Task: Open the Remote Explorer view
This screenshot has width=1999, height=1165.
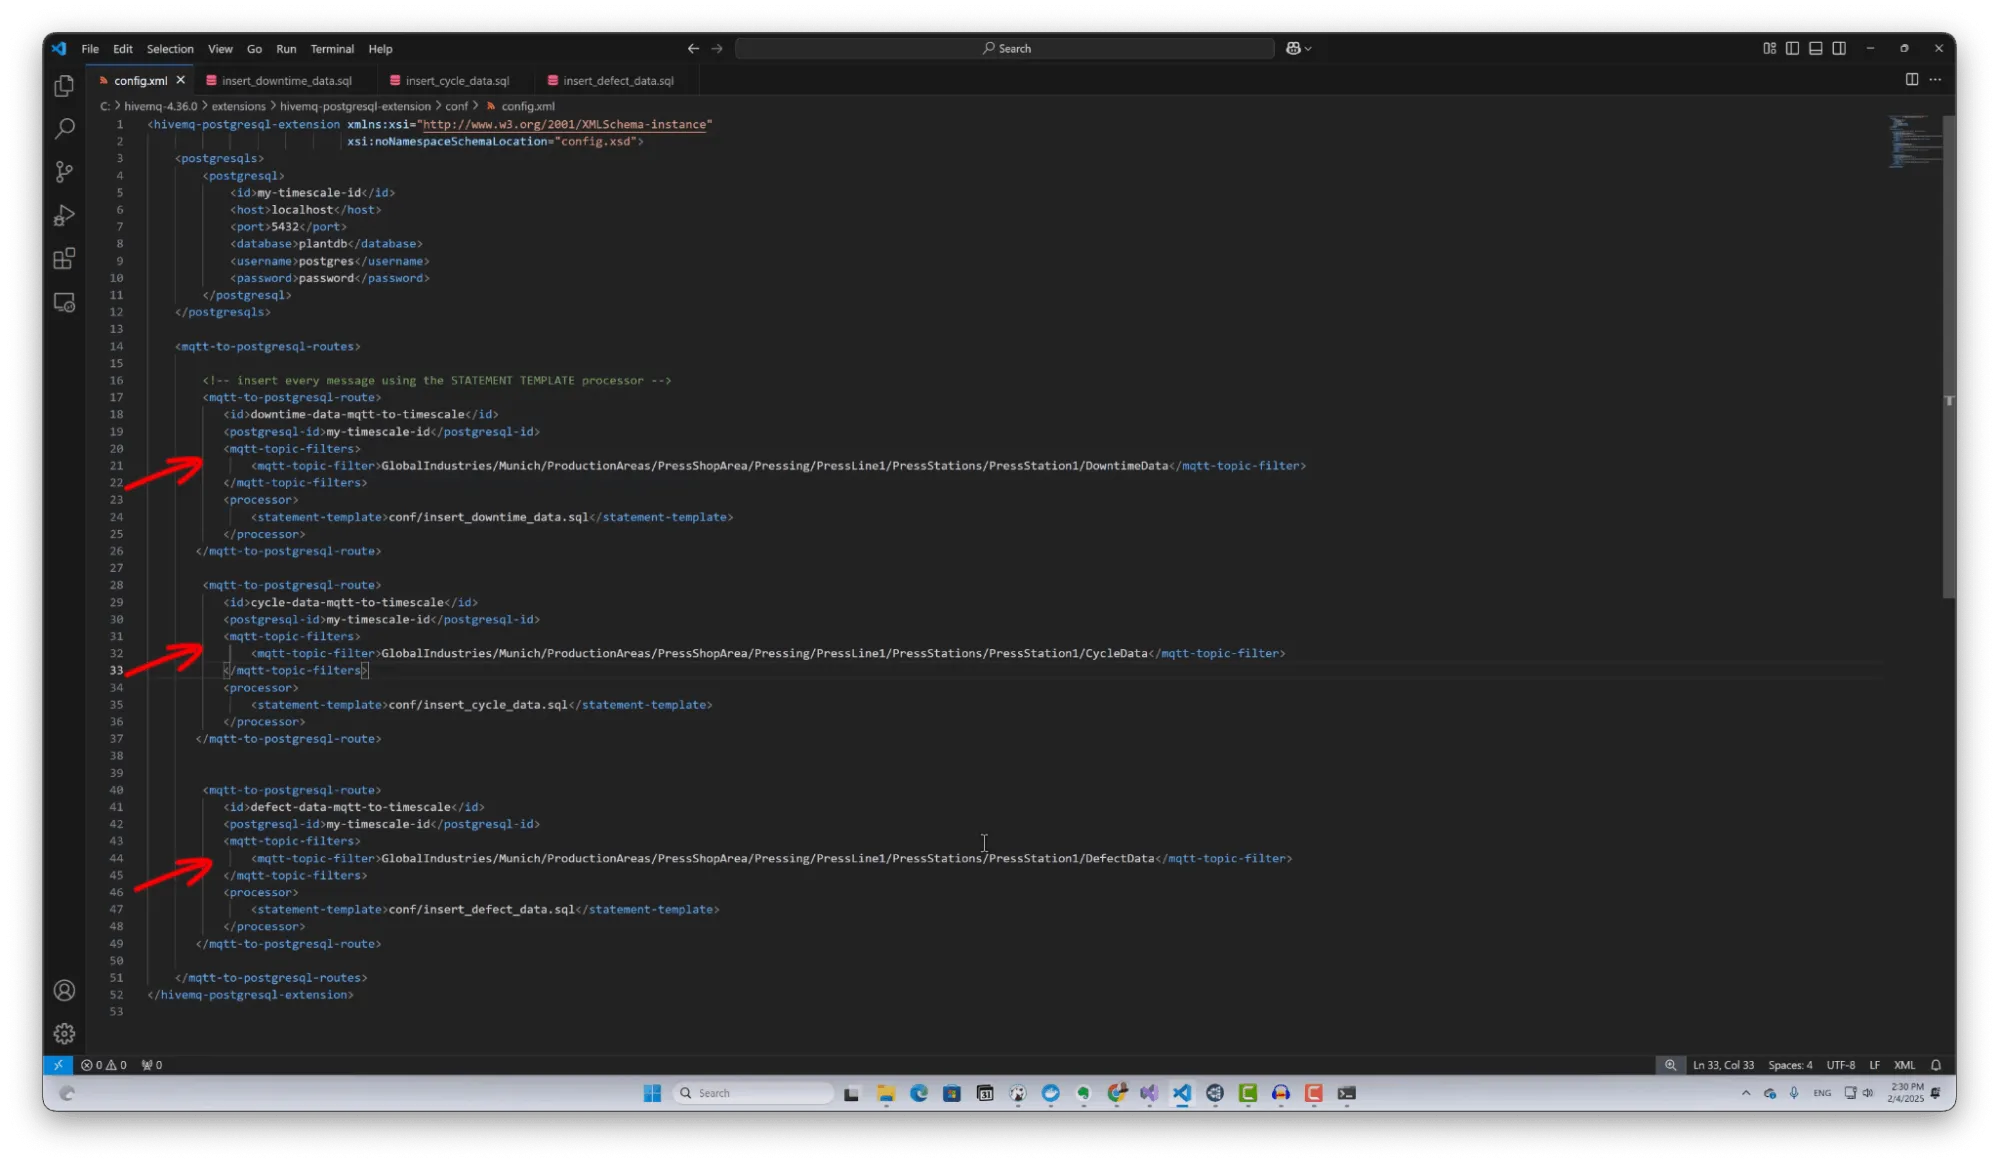Action: [64, 303]
